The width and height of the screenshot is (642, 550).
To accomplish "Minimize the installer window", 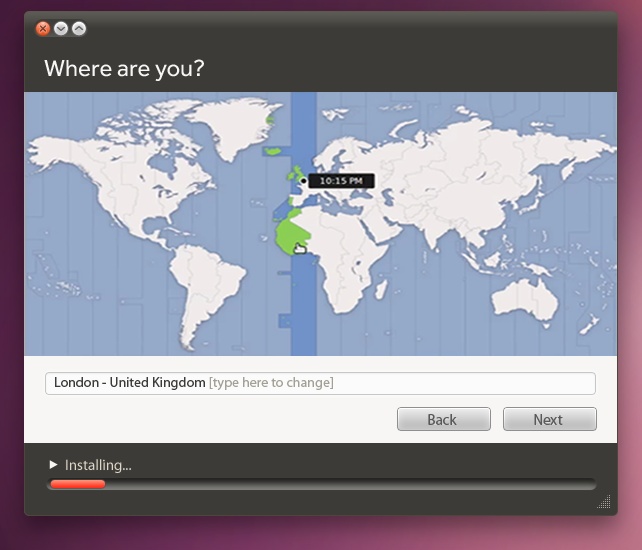I will coord(61,28).
